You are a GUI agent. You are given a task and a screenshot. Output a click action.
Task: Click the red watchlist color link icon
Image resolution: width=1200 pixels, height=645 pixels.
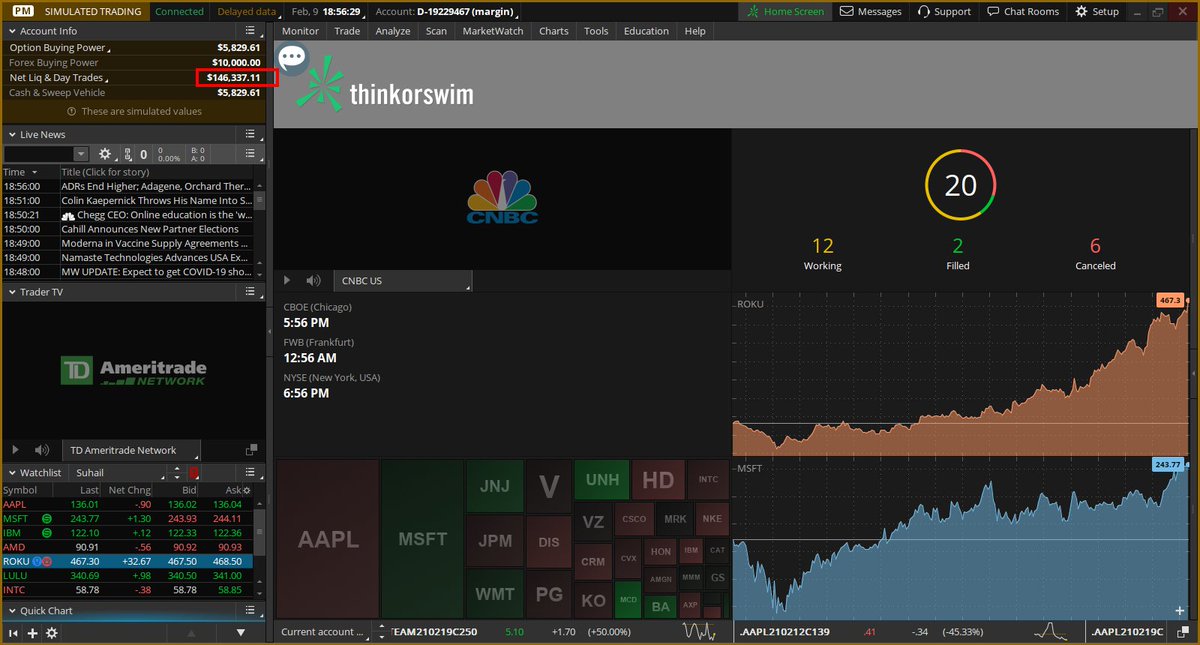pos(193,472)
